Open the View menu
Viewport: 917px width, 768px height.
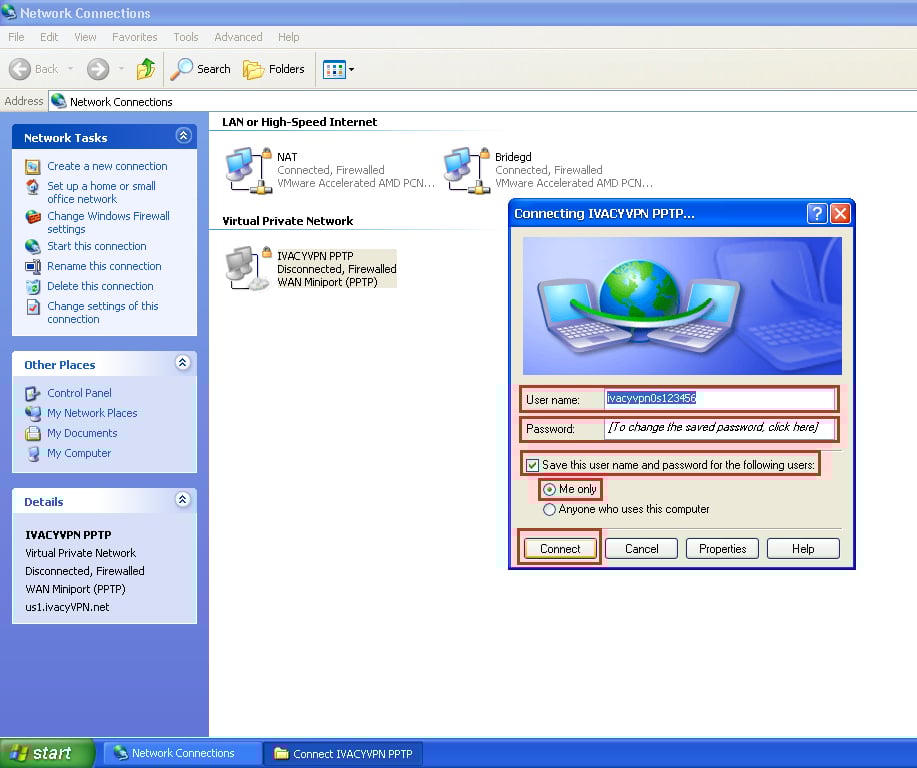[85, 37]
